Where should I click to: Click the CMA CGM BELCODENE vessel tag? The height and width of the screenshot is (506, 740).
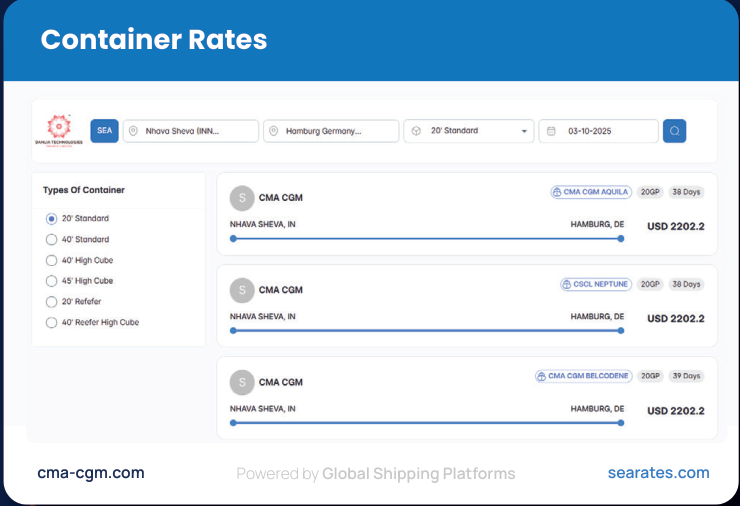tap(583, 376)
